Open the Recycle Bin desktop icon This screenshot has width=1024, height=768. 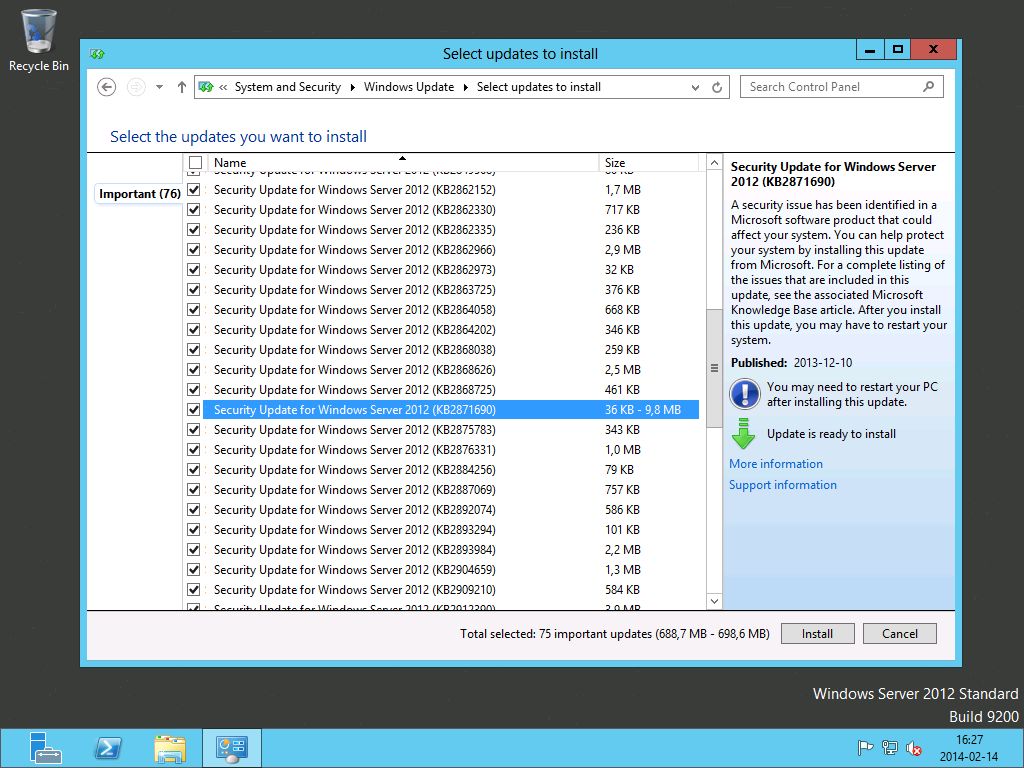(39, 40)
